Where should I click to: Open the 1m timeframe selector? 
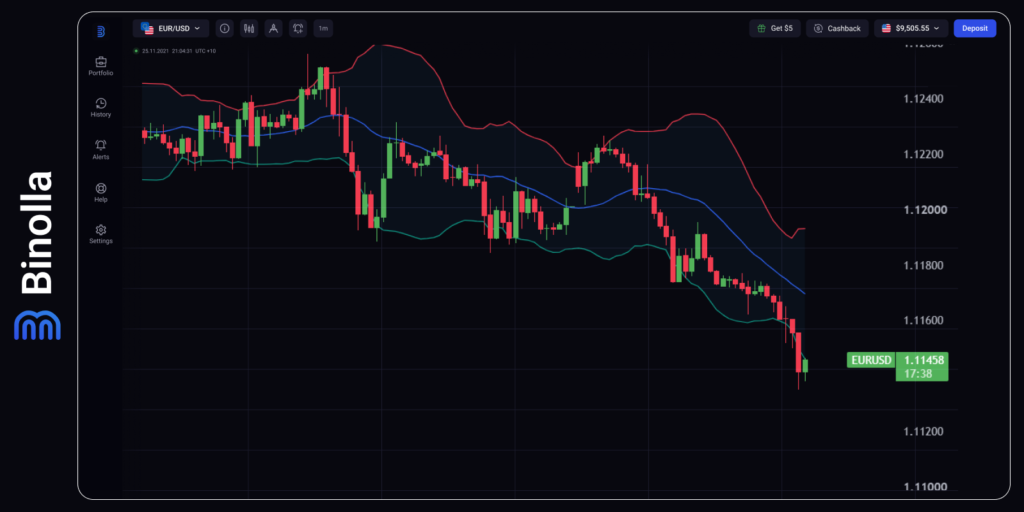coord(323,28)
